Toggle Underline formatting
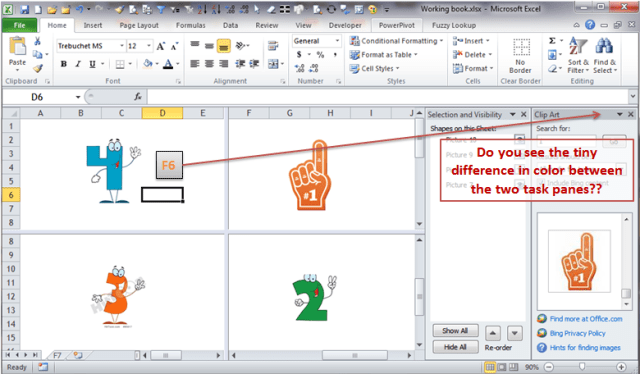 pyautogui.click(x=92, y=64)
